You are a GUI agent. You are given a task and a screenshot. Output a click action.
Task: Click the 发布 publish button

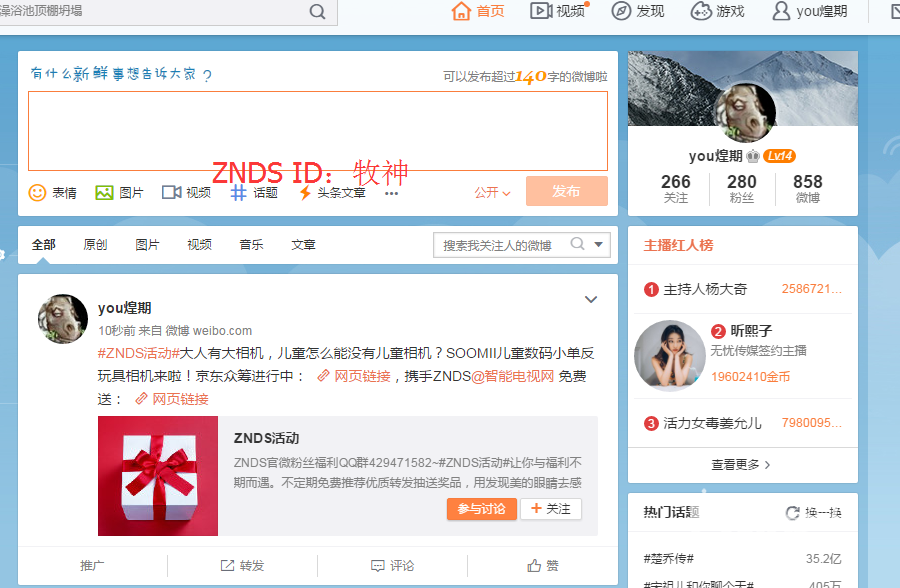[x=566, y=191]
